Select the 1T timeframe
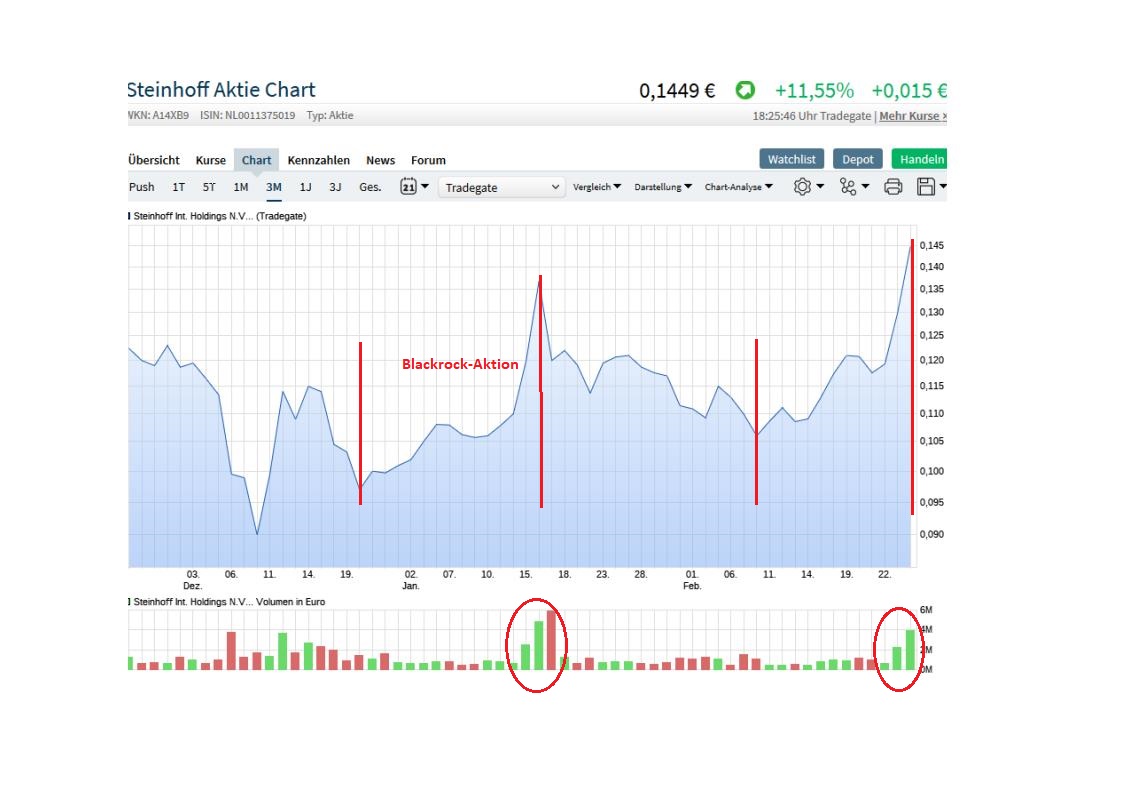 (x=177, y=187)
